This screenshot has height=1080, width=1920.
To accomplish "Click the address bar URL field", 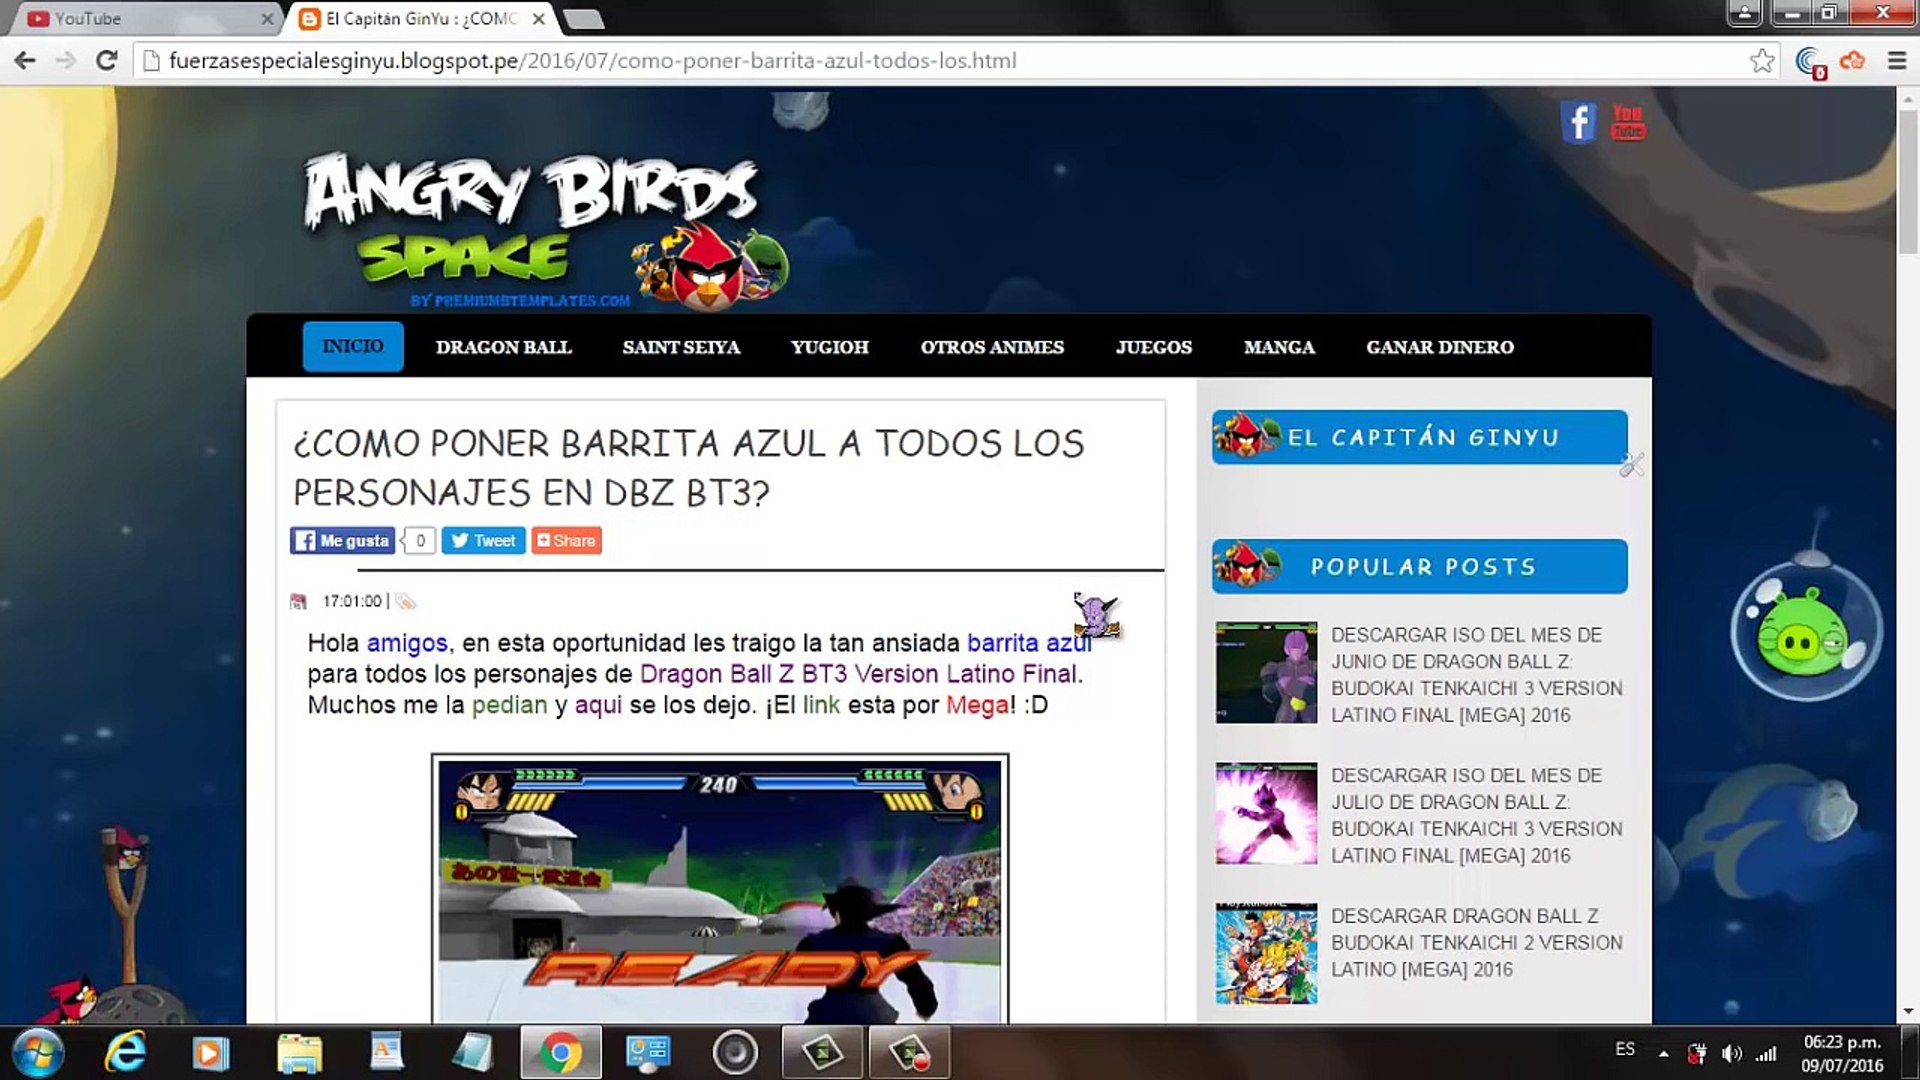I will 900,61.
